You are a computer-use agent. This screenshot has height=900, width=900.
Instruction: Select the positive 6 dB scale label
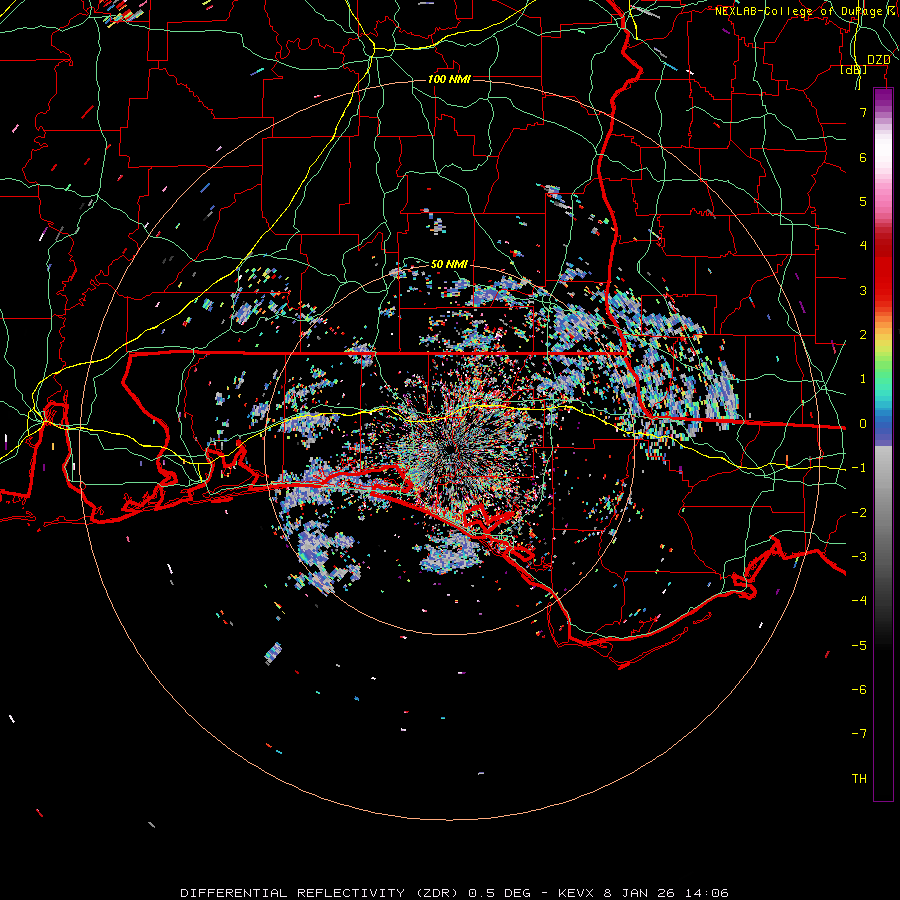point(863,157)
